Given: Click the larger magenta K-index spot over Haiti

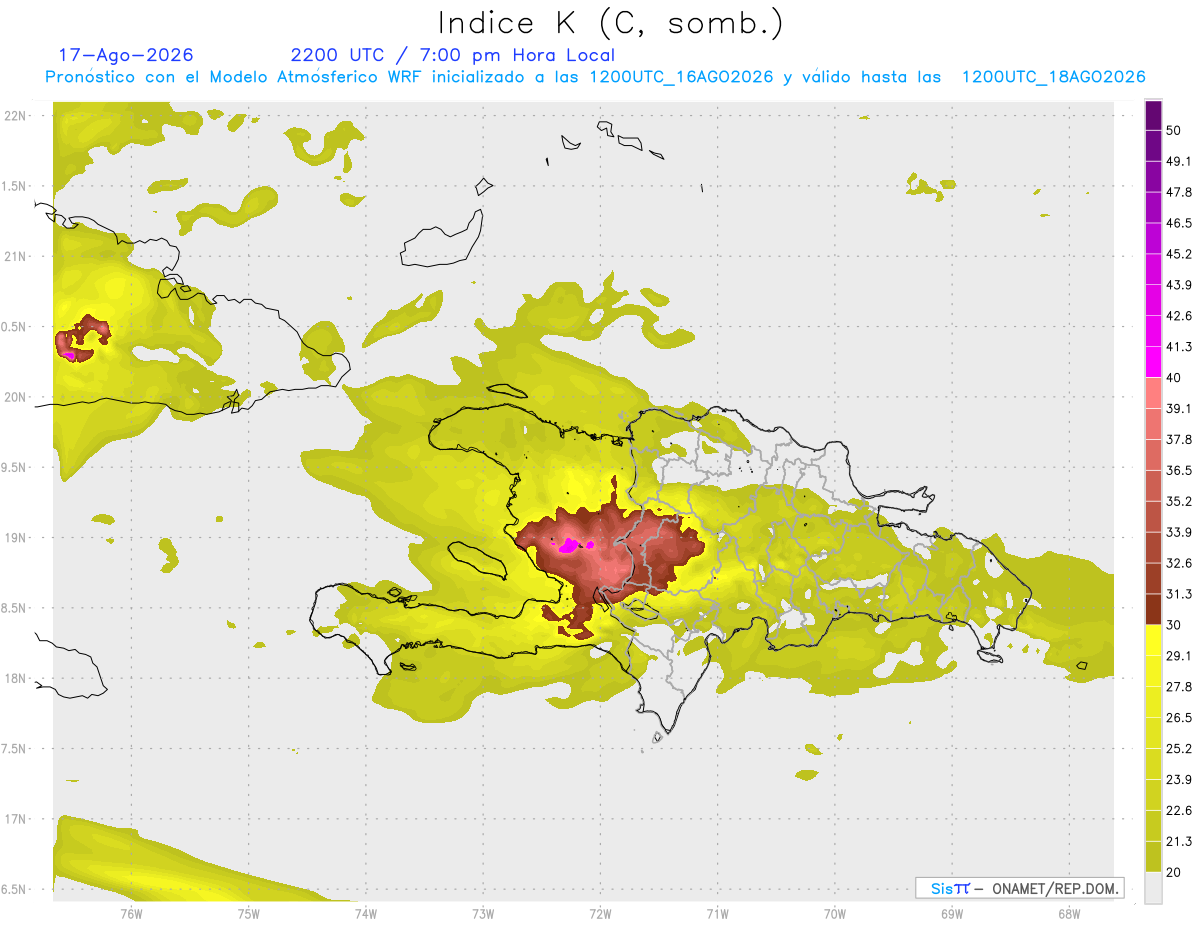Looking at the screenshot, I should click(x=568, y=545).
